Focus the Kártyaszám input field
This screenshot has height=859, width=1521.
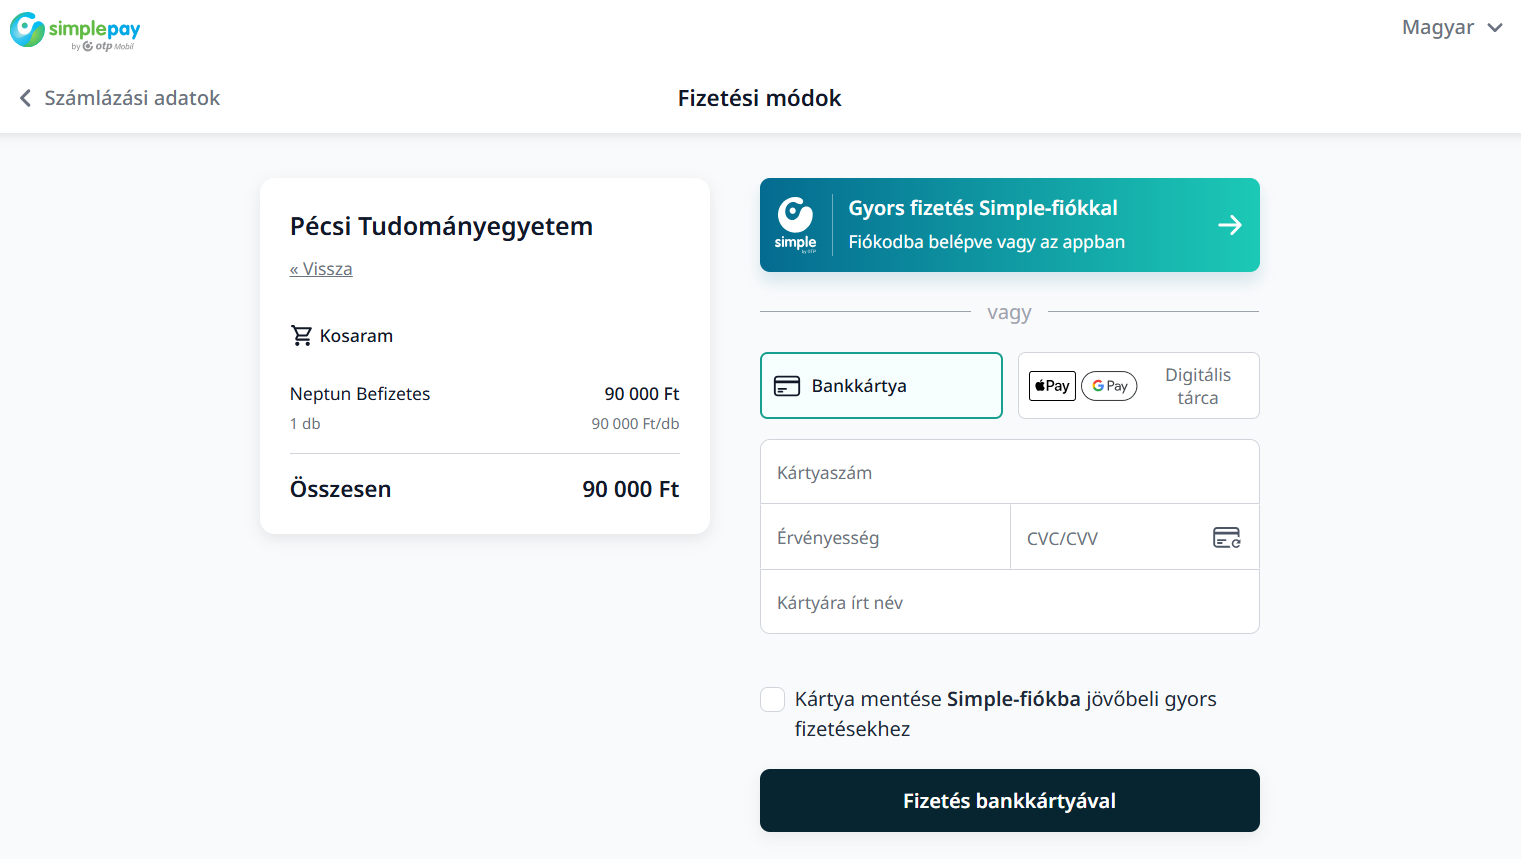point(1009,473)
